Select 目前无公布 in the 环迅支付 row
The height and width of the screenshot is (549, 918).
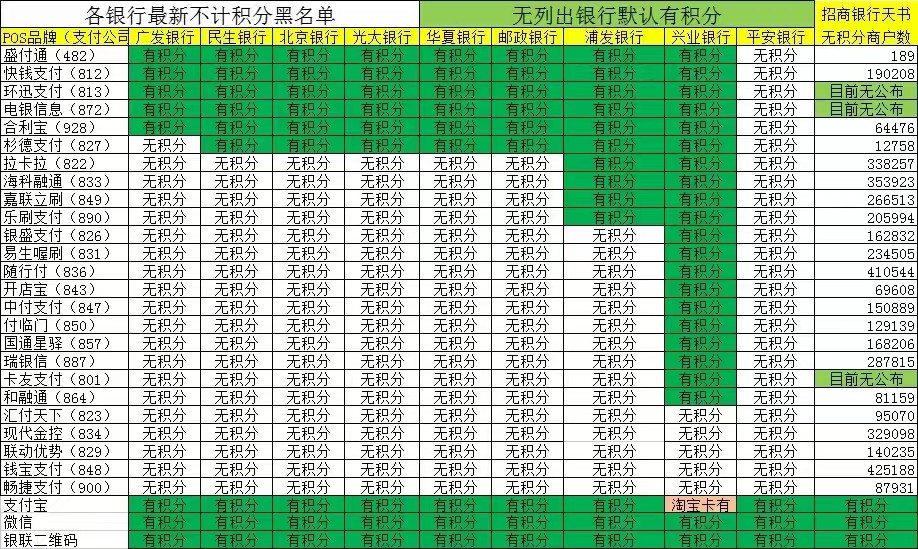[x=865, y=91]
